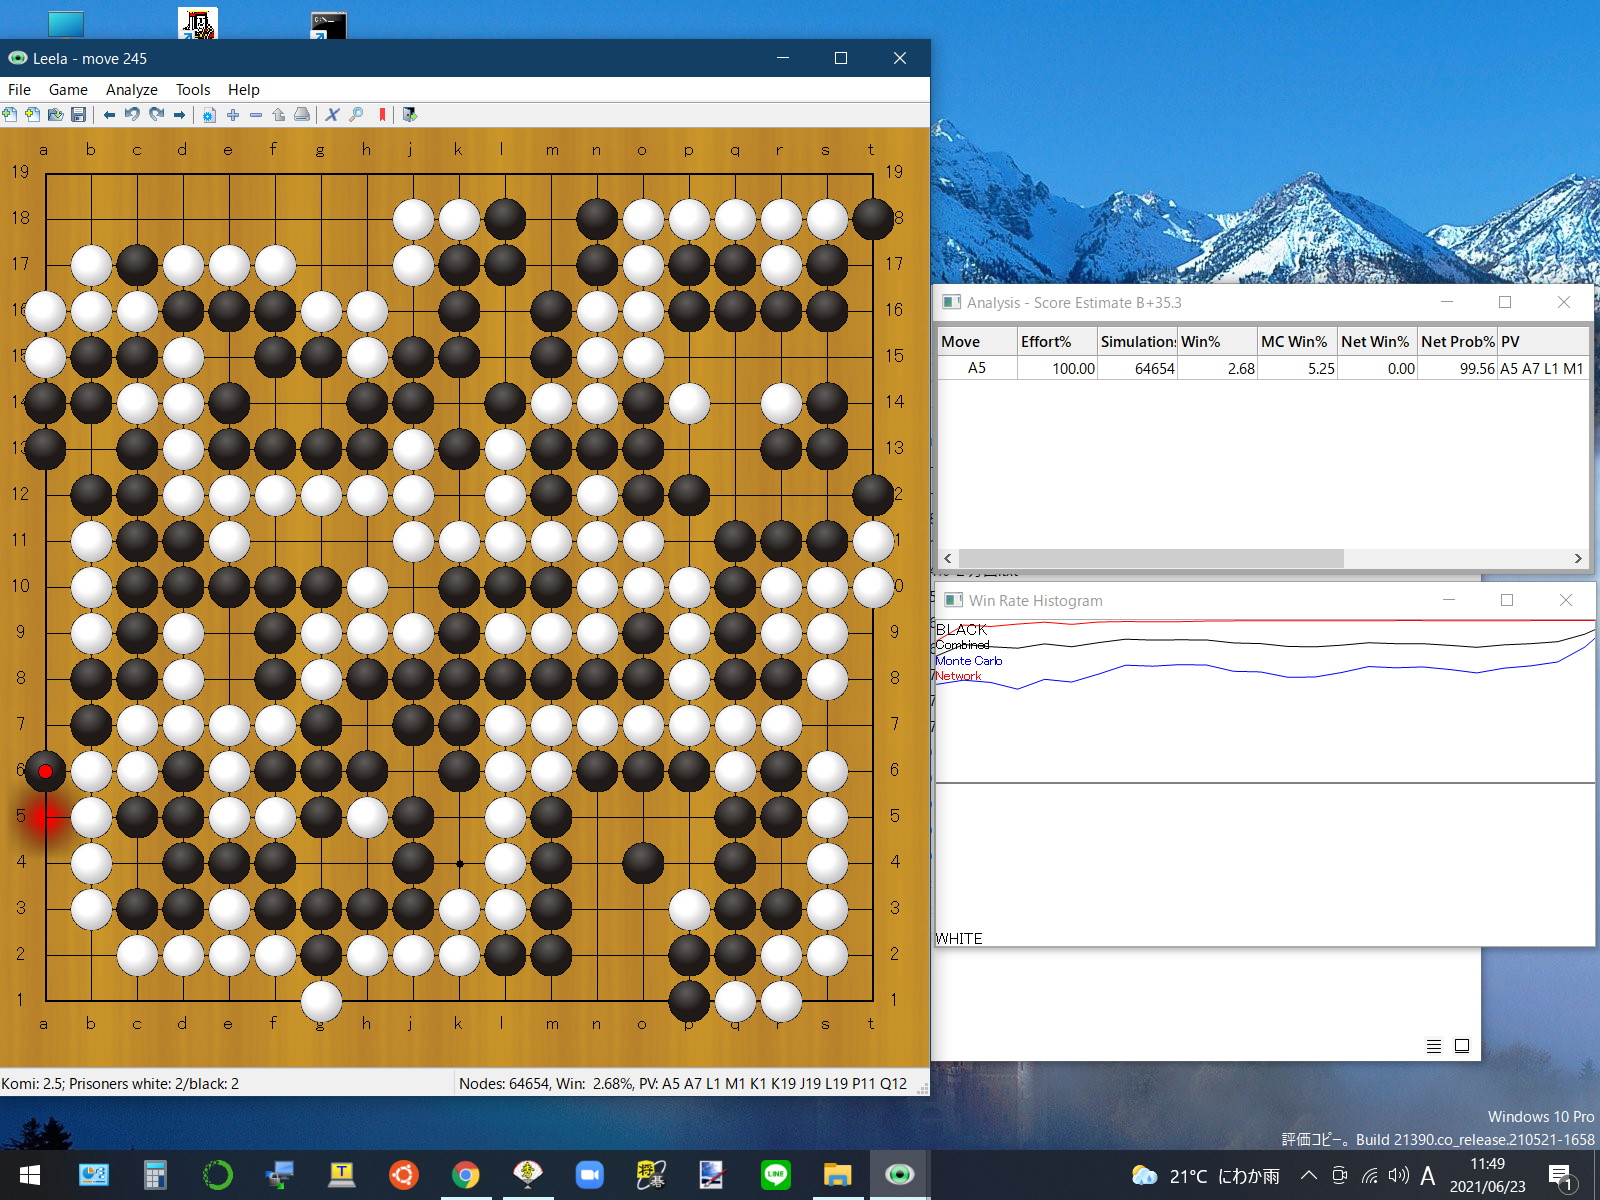Click the Open Game folder icon
1600x1200 pixels.
coord(55,115)
